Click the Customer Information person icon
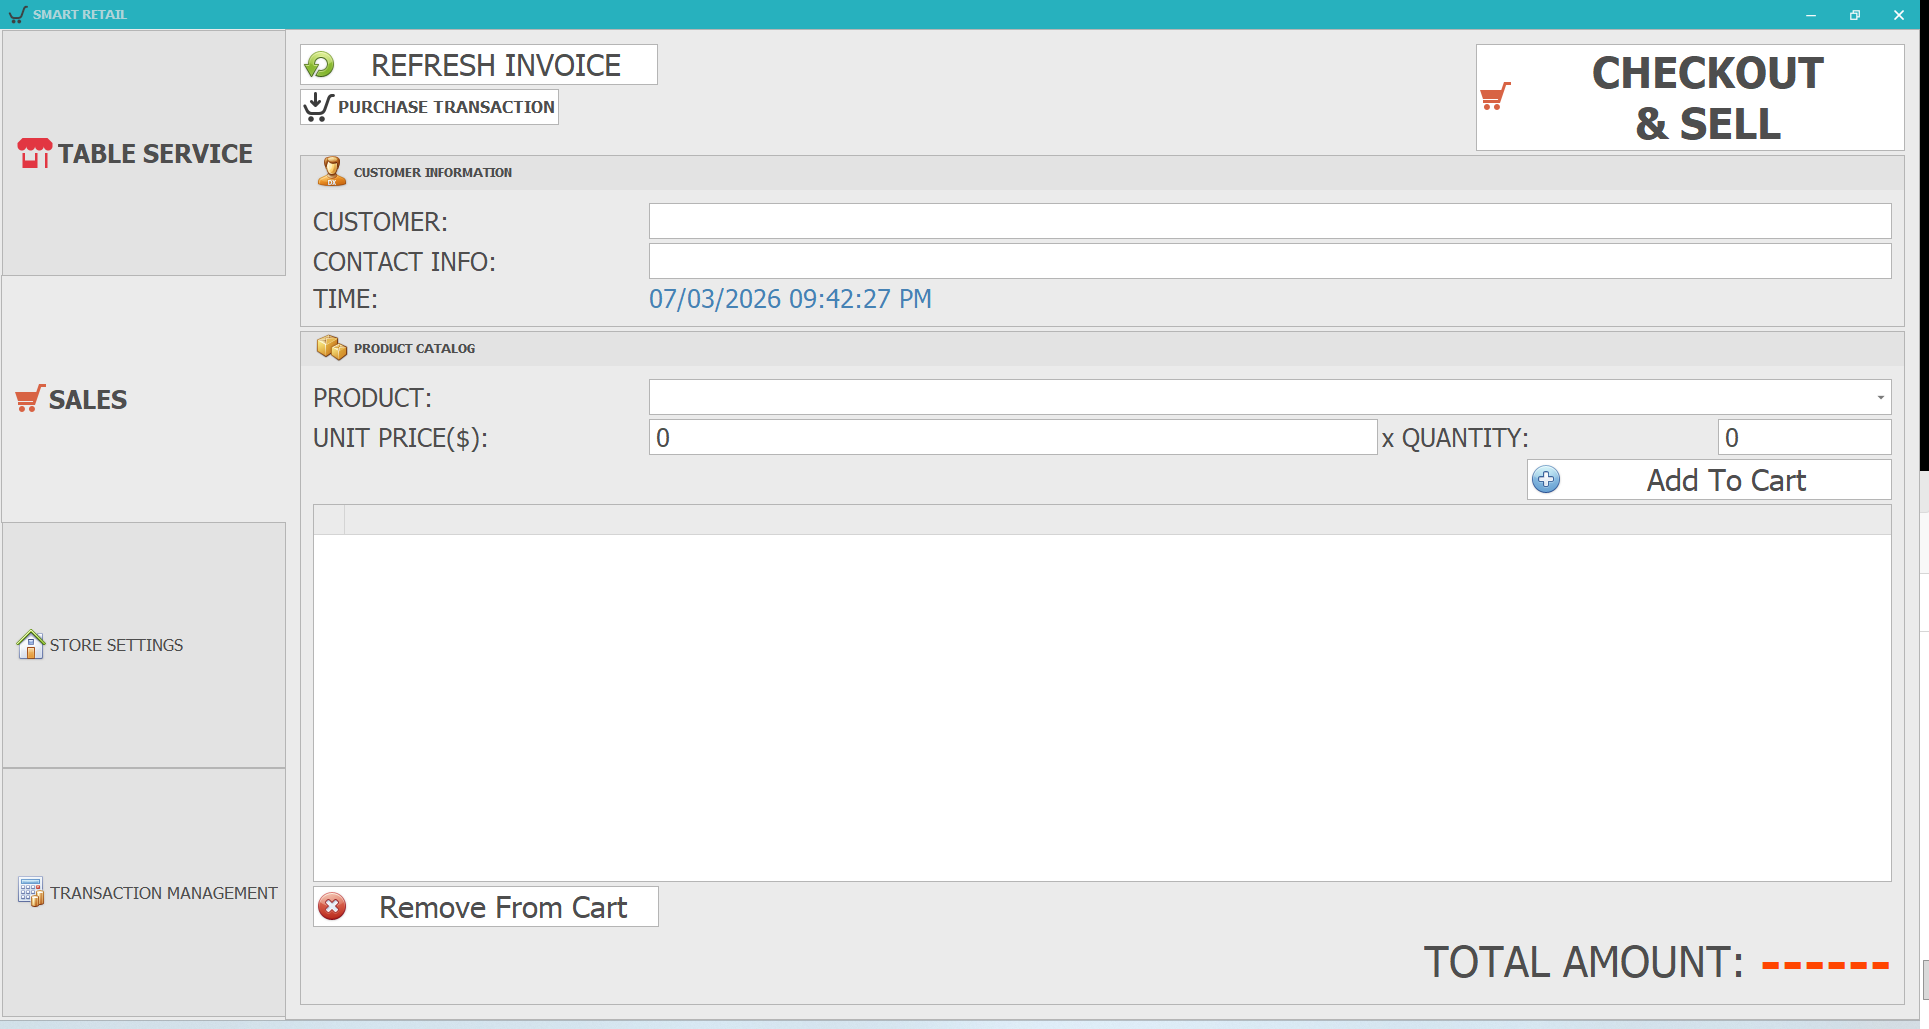Viewport: 1929px width, 1029px height. 332,170
